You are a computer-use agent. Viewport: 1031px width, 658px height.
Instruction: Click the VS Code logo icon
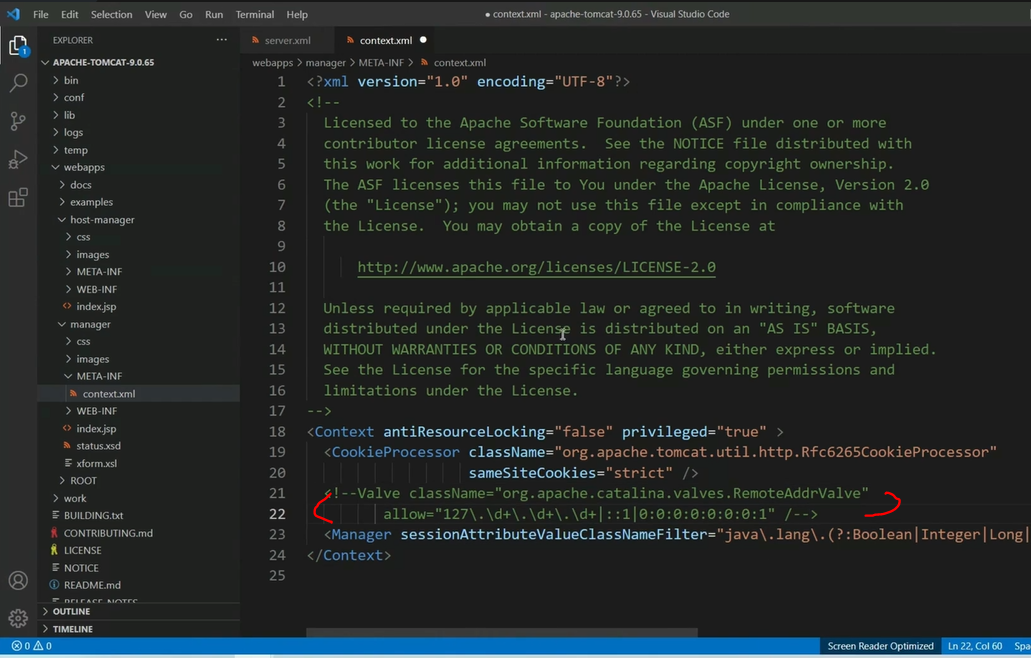[13, 14]
